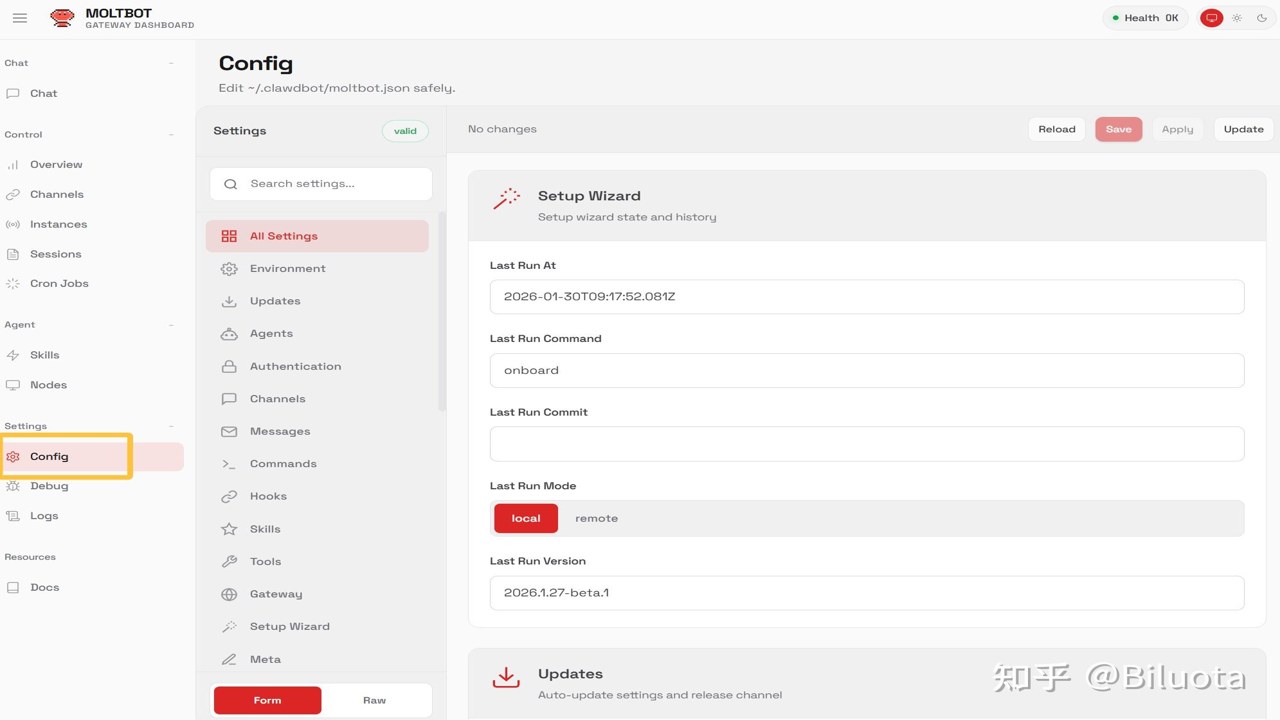Image resolution: width=1280 pixels, height=720 pixels.
Task: Click the Moltbot lobster logo
Action: coord(62,18)
